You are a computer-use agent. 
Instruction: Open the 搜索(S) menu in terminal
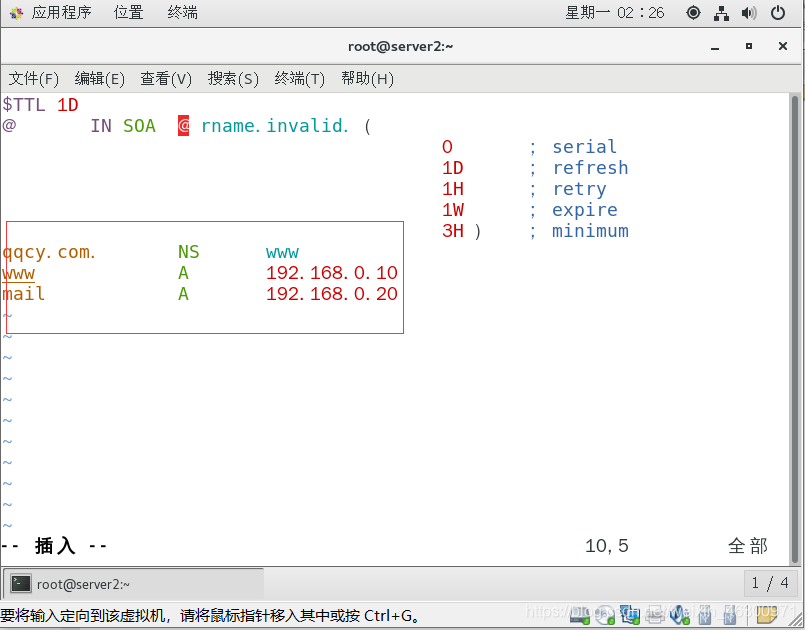pos(233,79)
